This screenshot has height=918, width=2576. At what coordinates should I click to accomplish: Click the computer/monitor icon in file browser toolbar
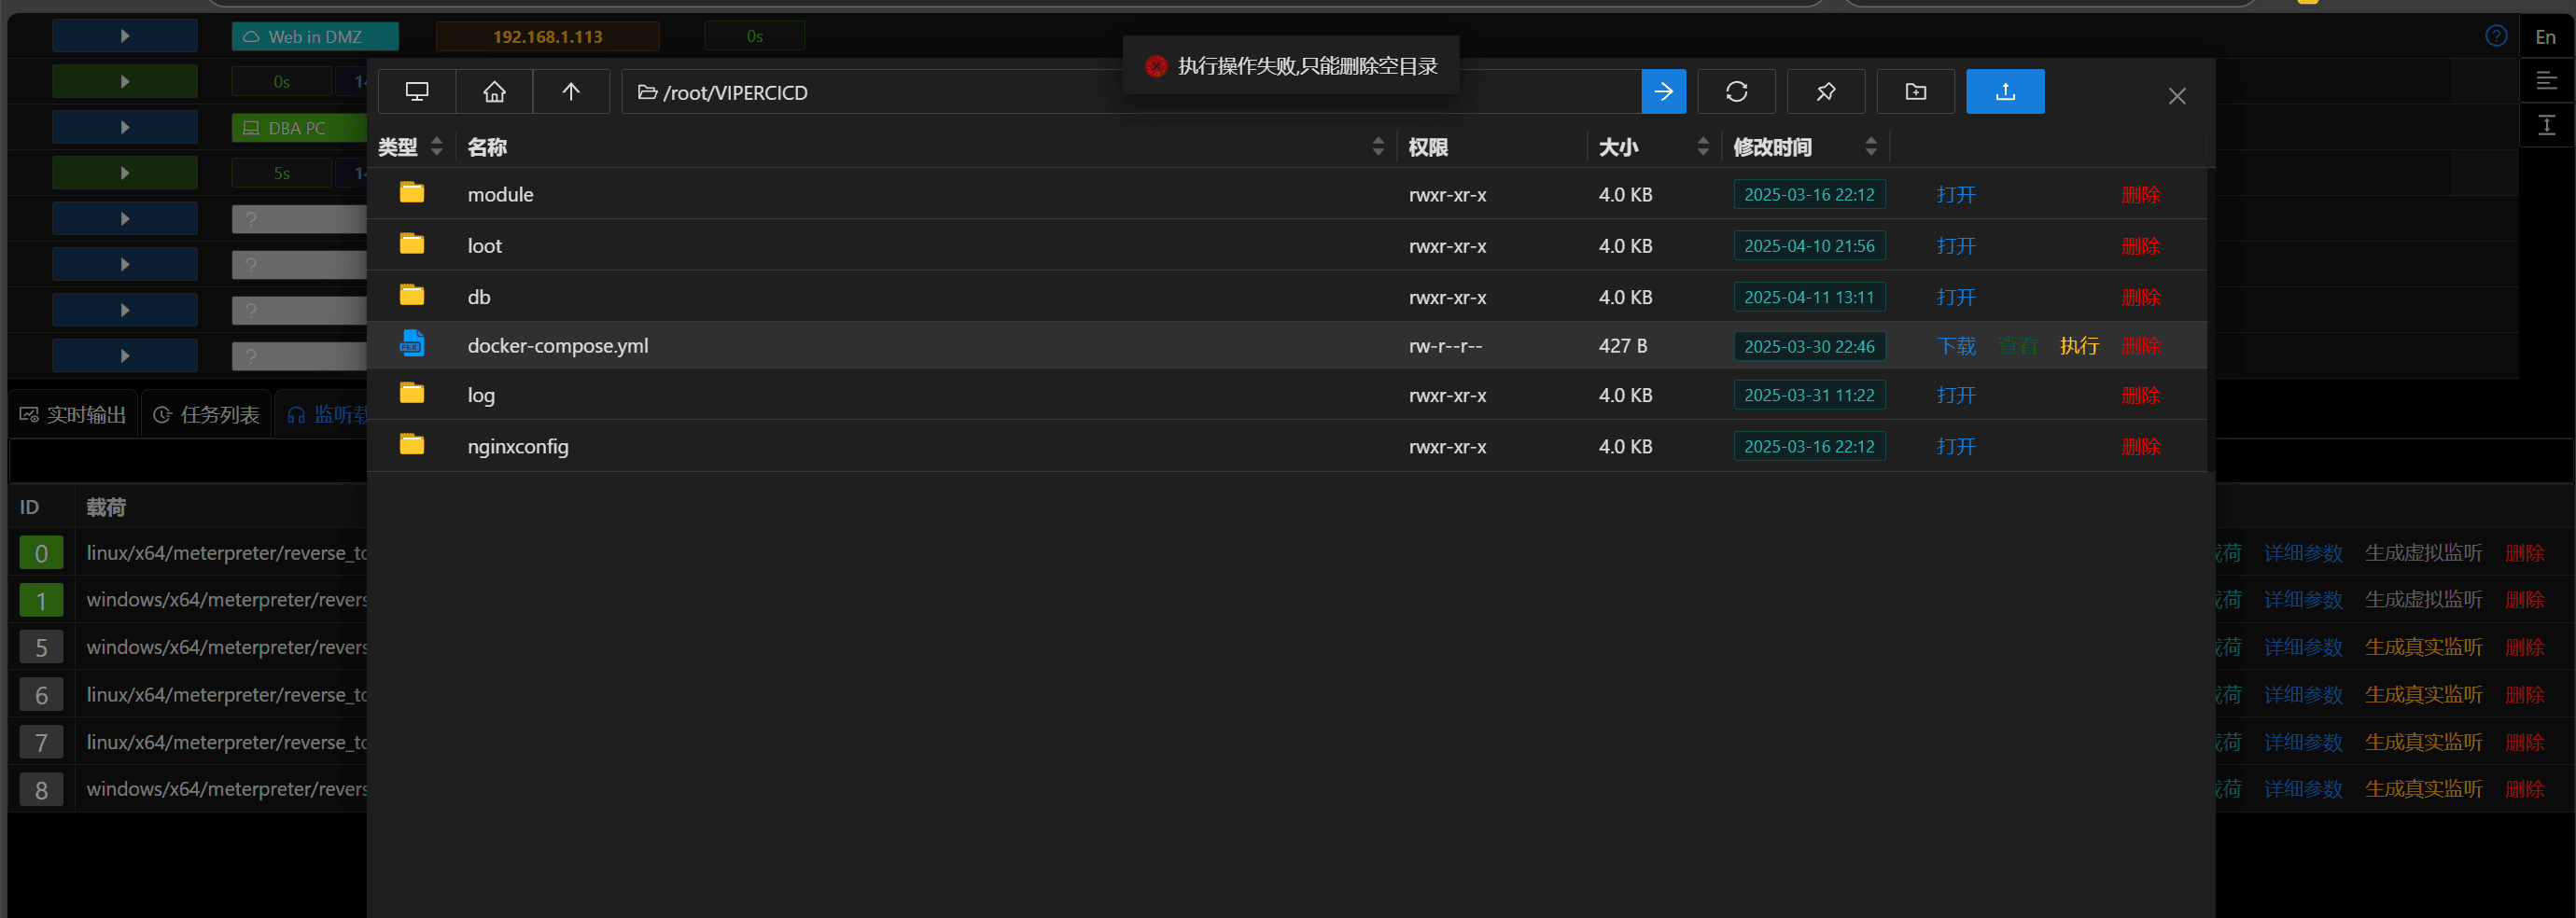point(417,92)
